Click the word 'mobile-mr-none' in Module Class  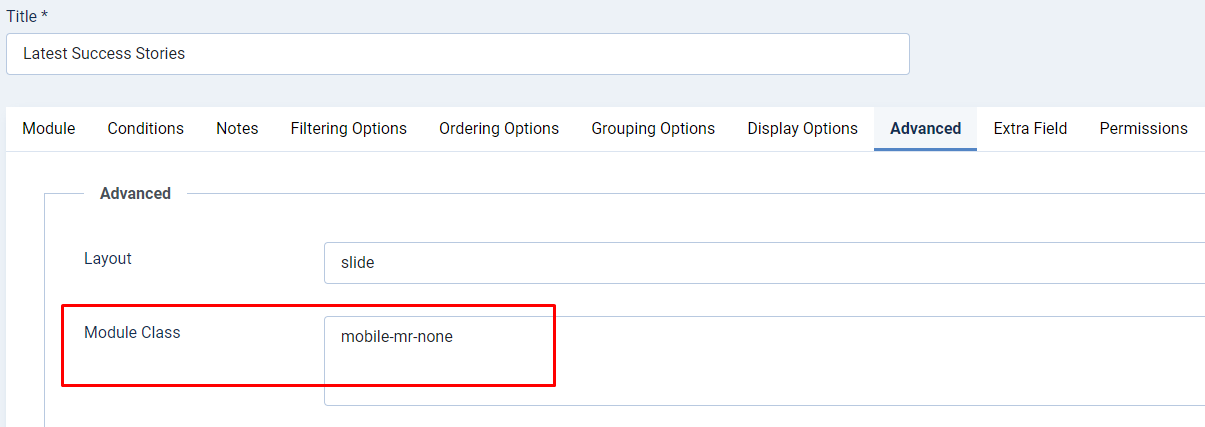click(397, 338)
